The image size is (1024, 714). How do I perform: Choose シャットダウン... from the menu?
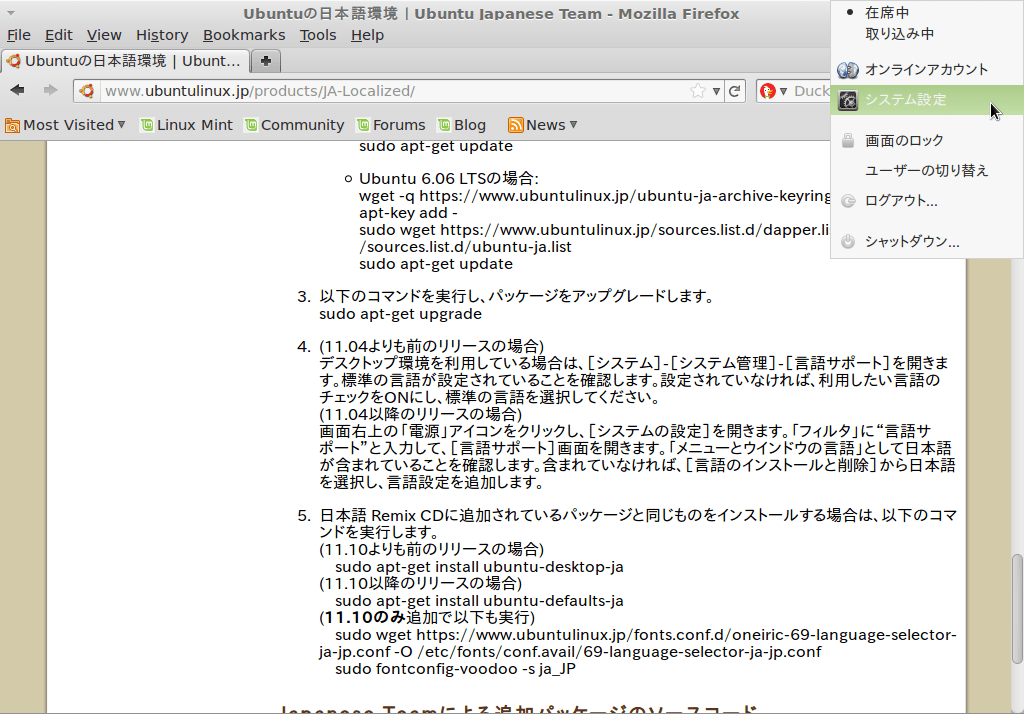click(x=927, y=242)
